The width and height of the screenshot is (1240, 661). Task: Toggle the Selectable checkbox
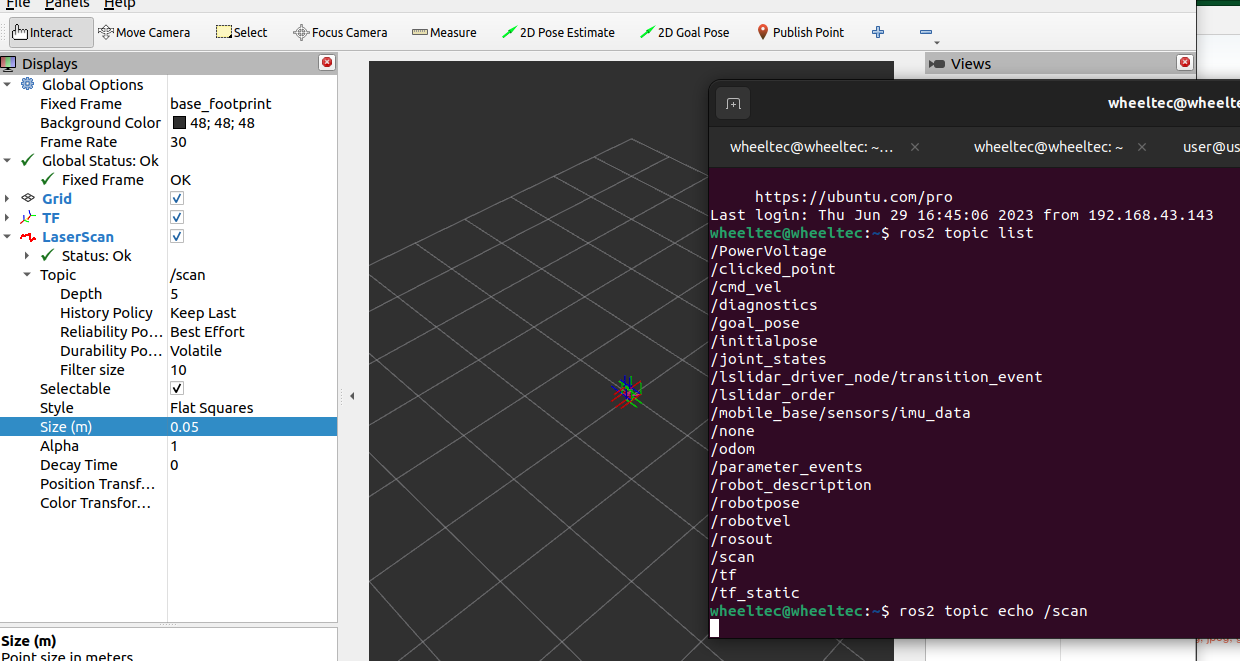tap(177, 388)
